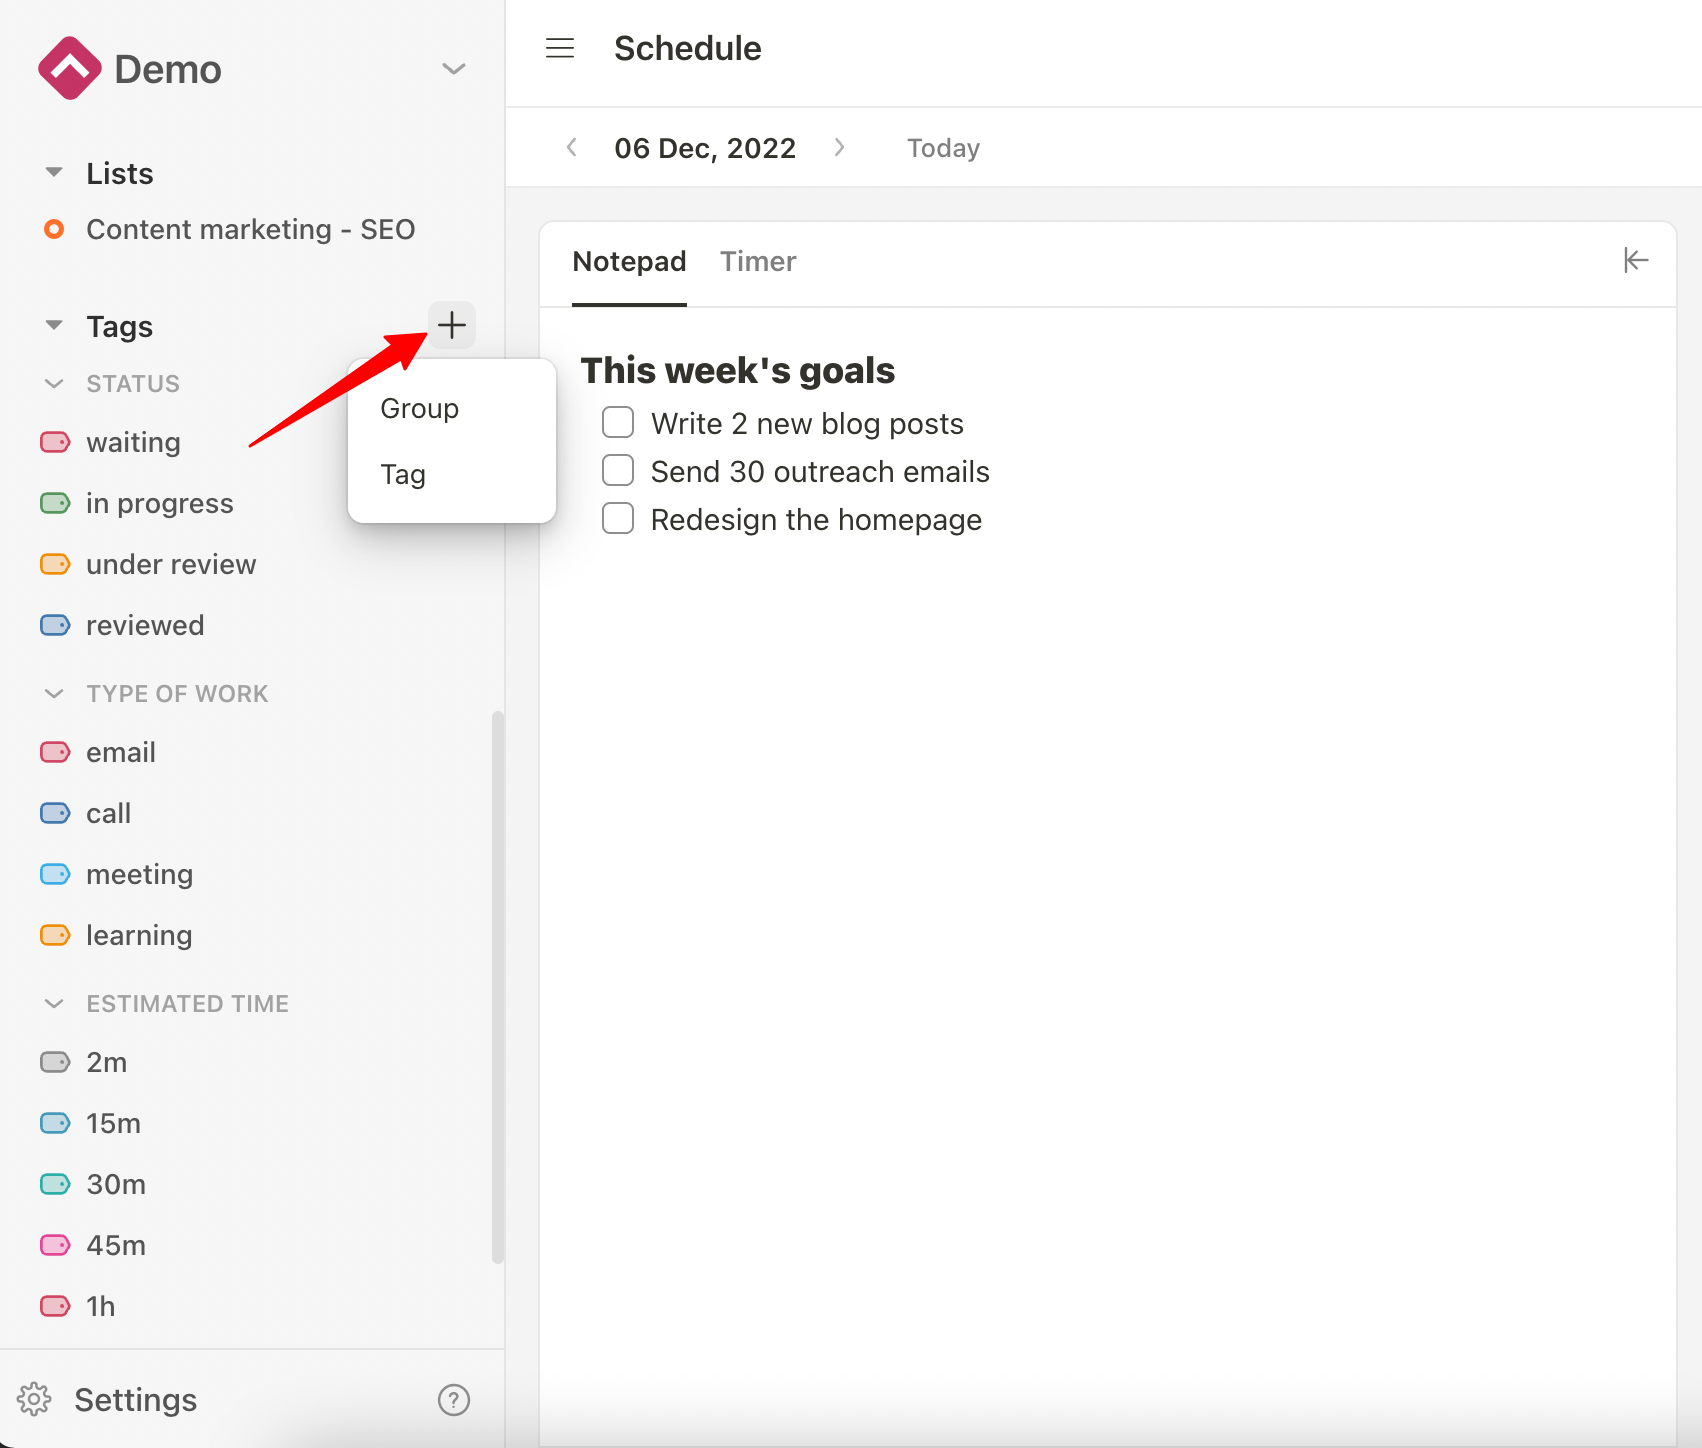The width and height of the screenshot is (1702, 1448).
Task: Select the call tag label
Action: (x=108, y=813)
